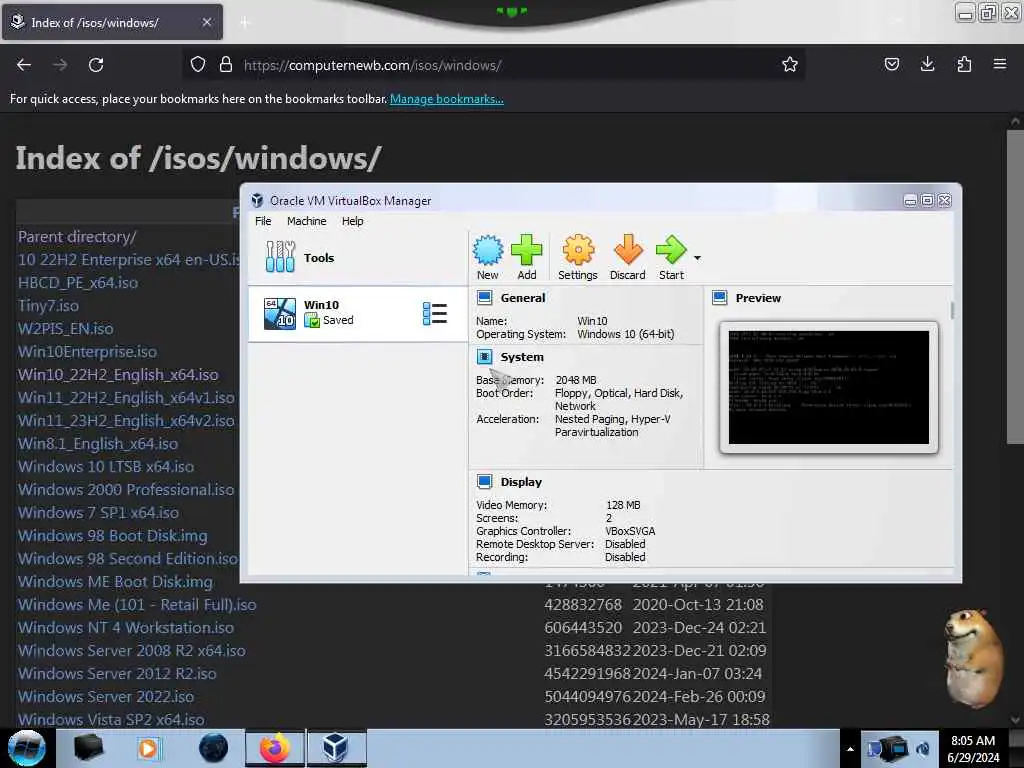This screenshot has width=1024, height=768.
Task: Click Windows Me (101 - Retail Full).iso link
Action: 137,605
